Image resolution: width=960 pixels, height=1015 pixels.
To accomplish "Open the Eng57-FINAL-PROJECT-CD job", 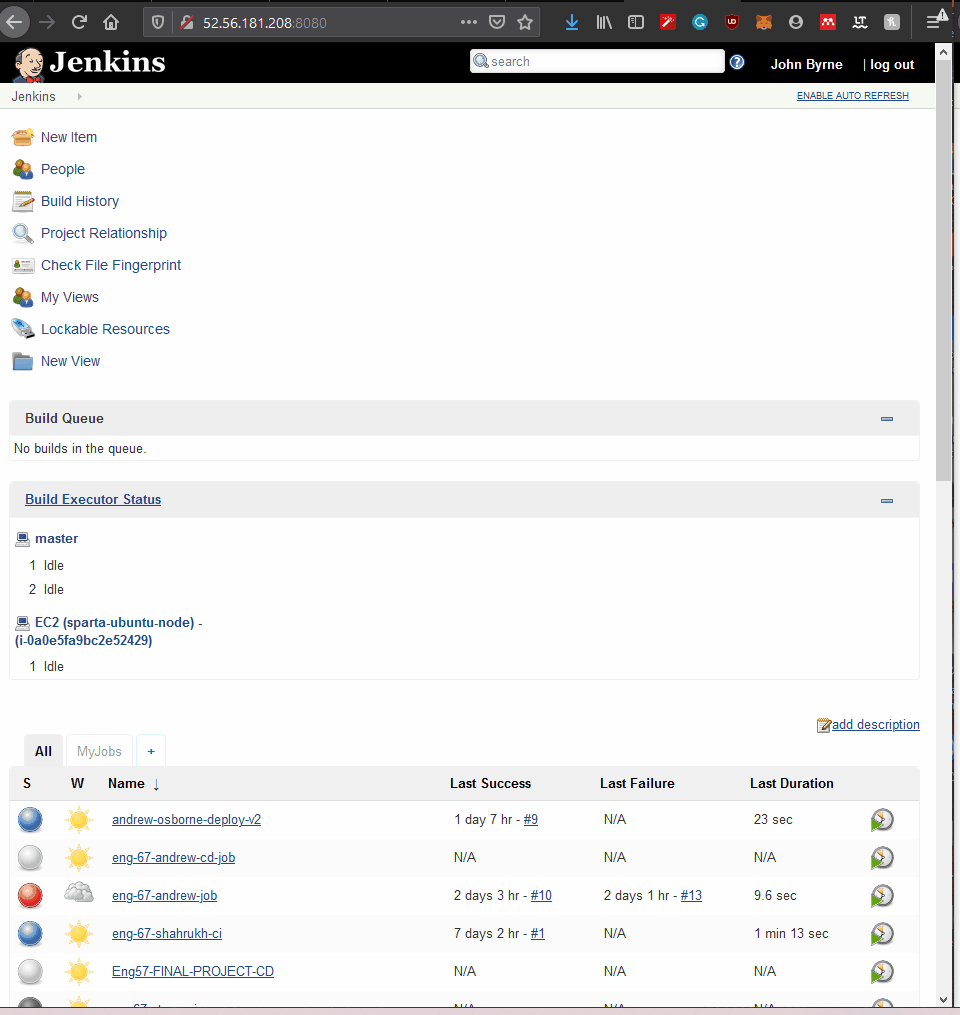I will pos(193,972).
